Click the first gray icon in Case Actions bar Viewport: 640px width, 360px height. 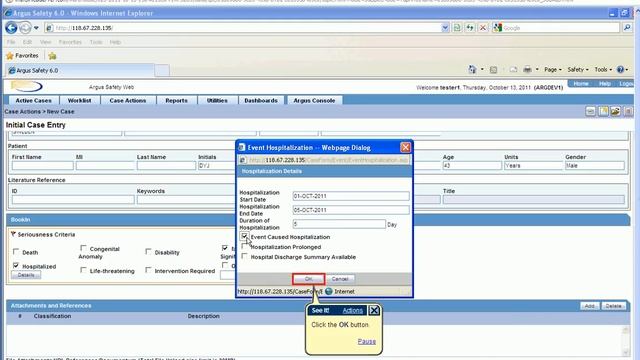[x=590, y=111]
